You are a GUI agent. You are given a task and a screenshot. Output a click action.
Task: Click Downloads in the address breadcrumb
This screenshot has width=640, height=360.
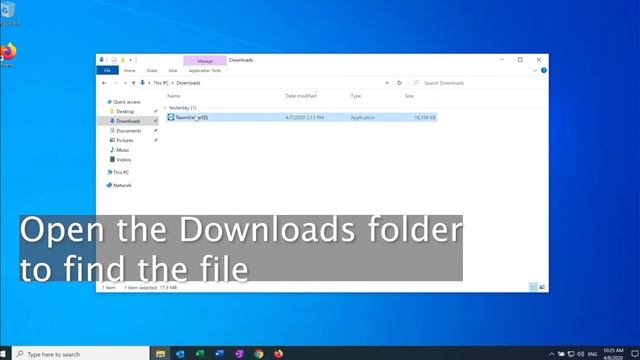[x=188, y=83]
